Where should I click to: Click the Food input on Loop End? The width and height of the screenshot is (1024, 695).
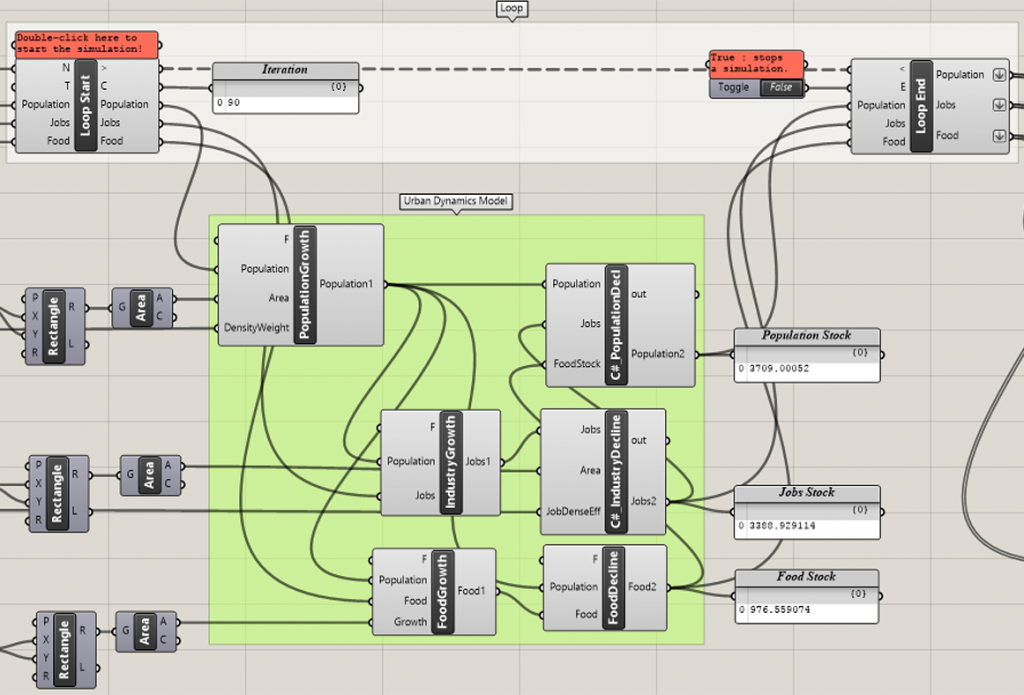pos(894,142)
